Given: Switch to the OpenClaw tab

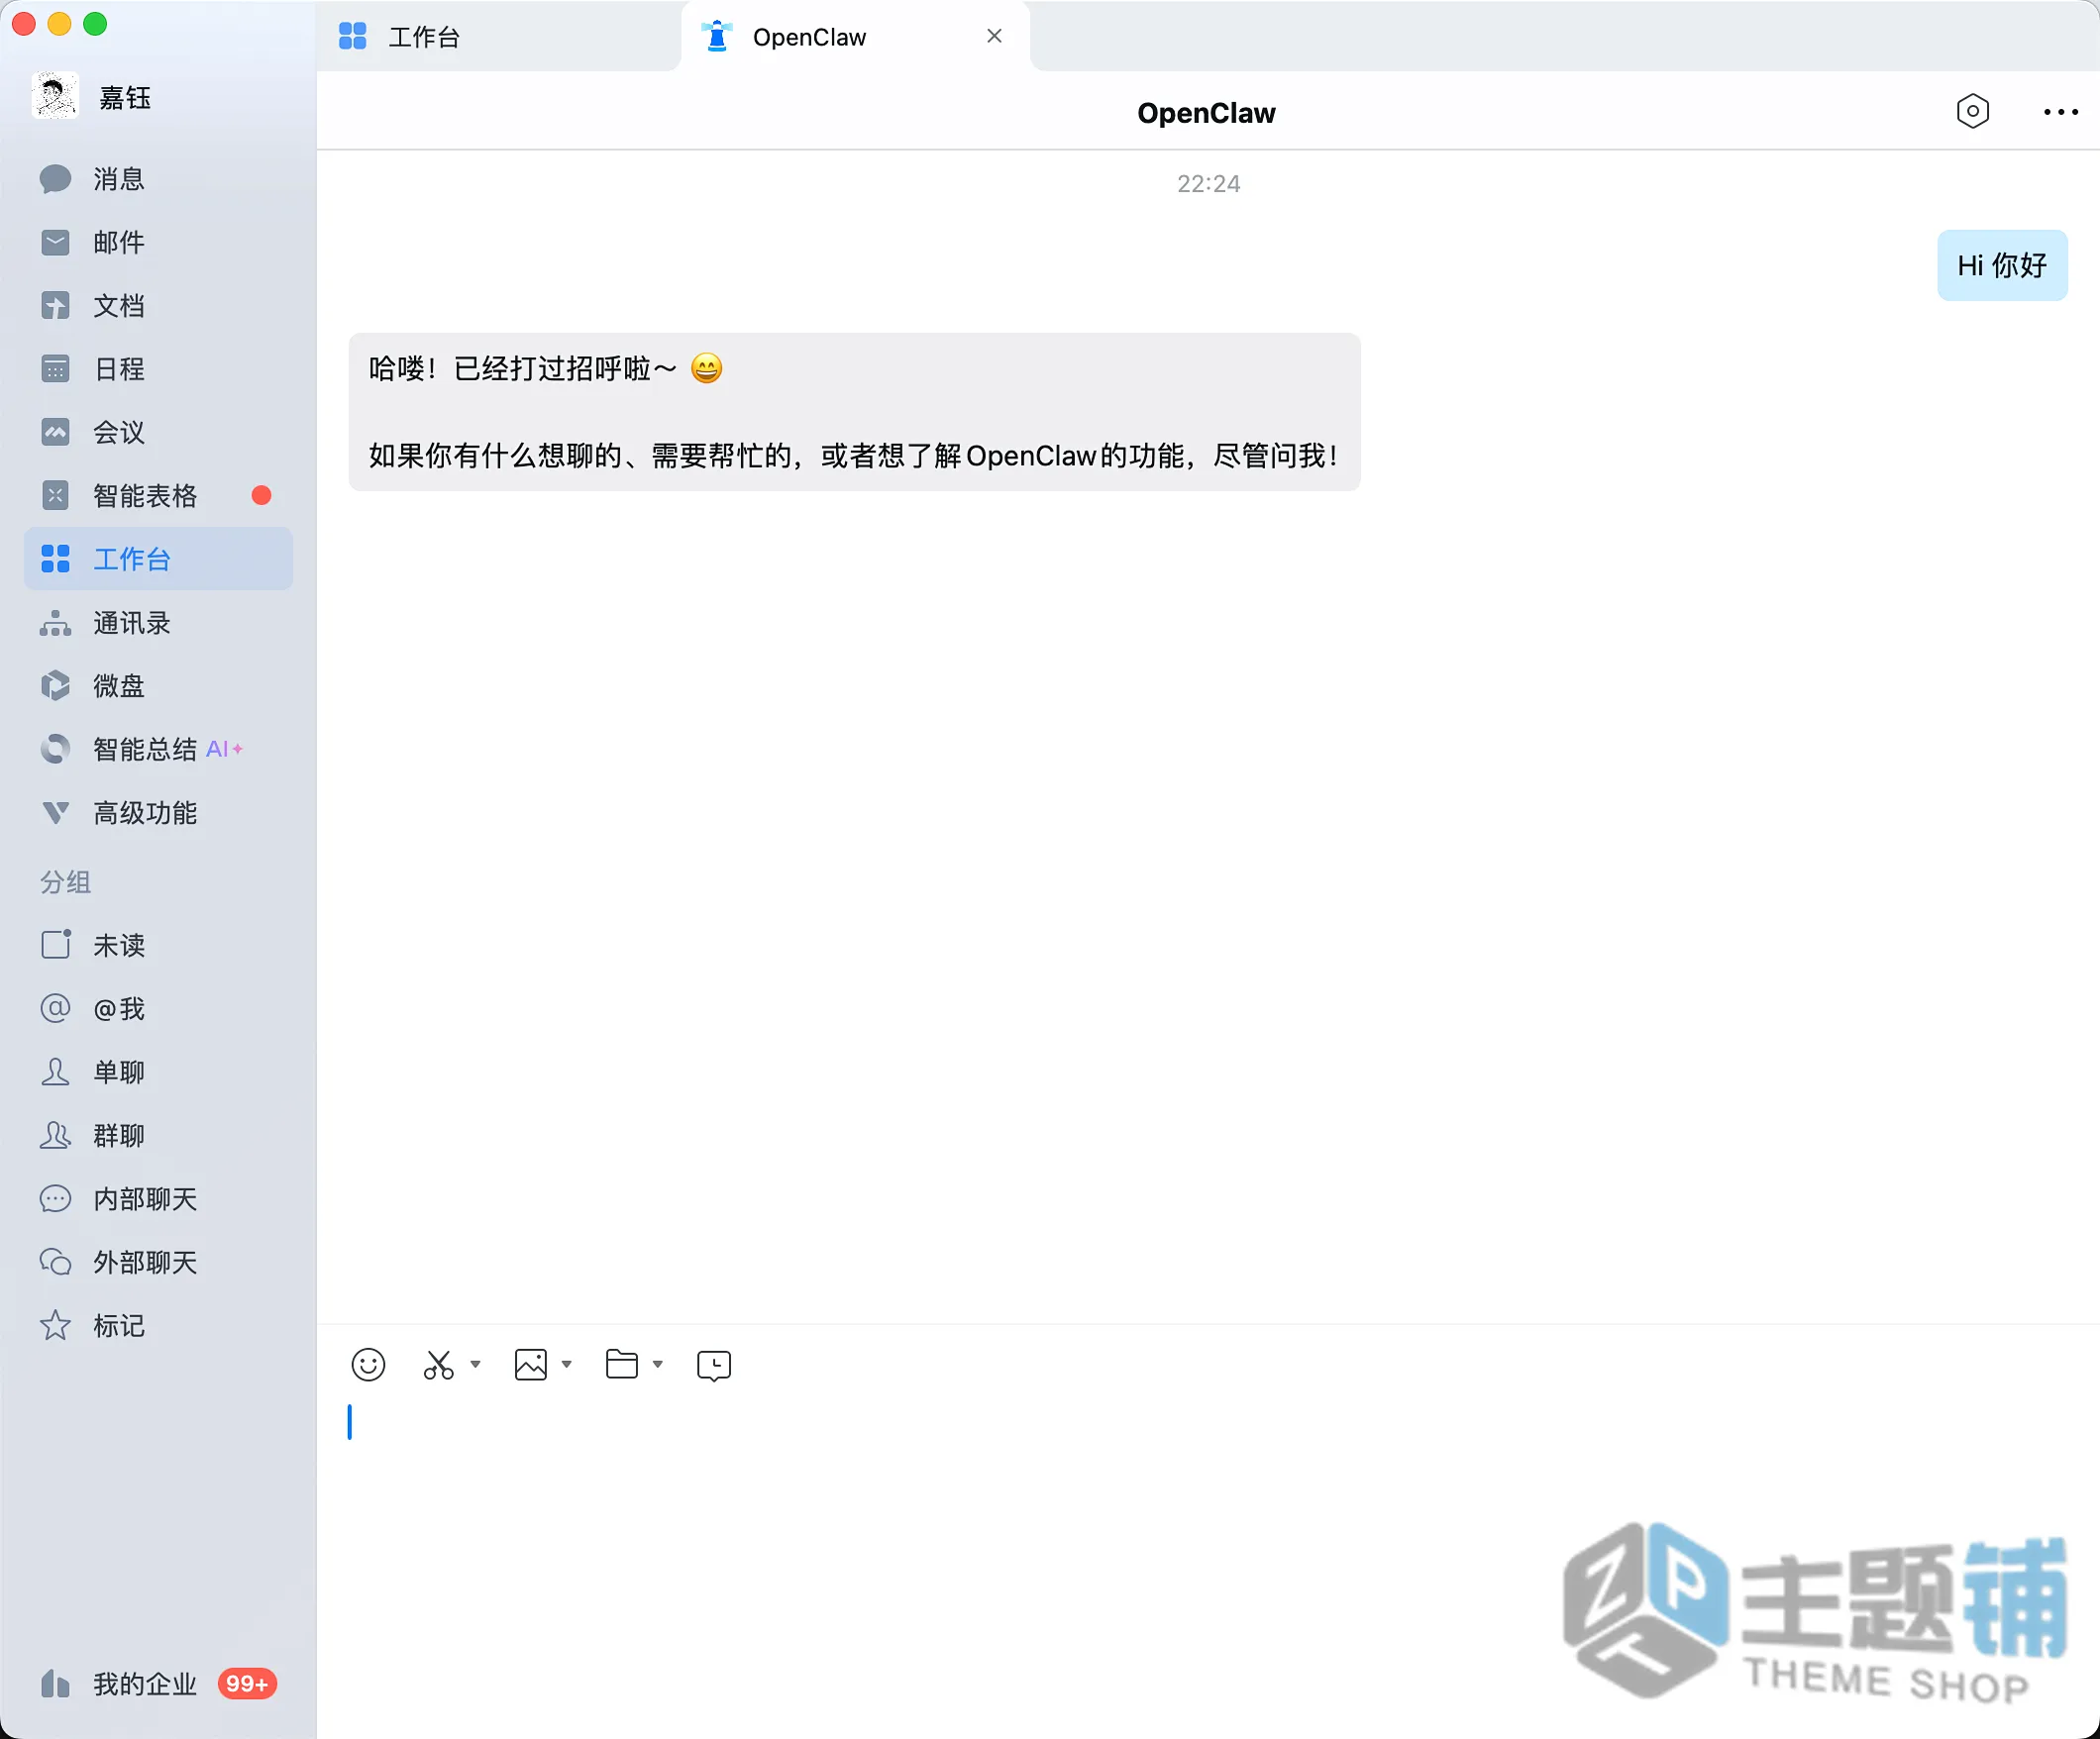Looking at the screenshot, I should coord(855,37).
